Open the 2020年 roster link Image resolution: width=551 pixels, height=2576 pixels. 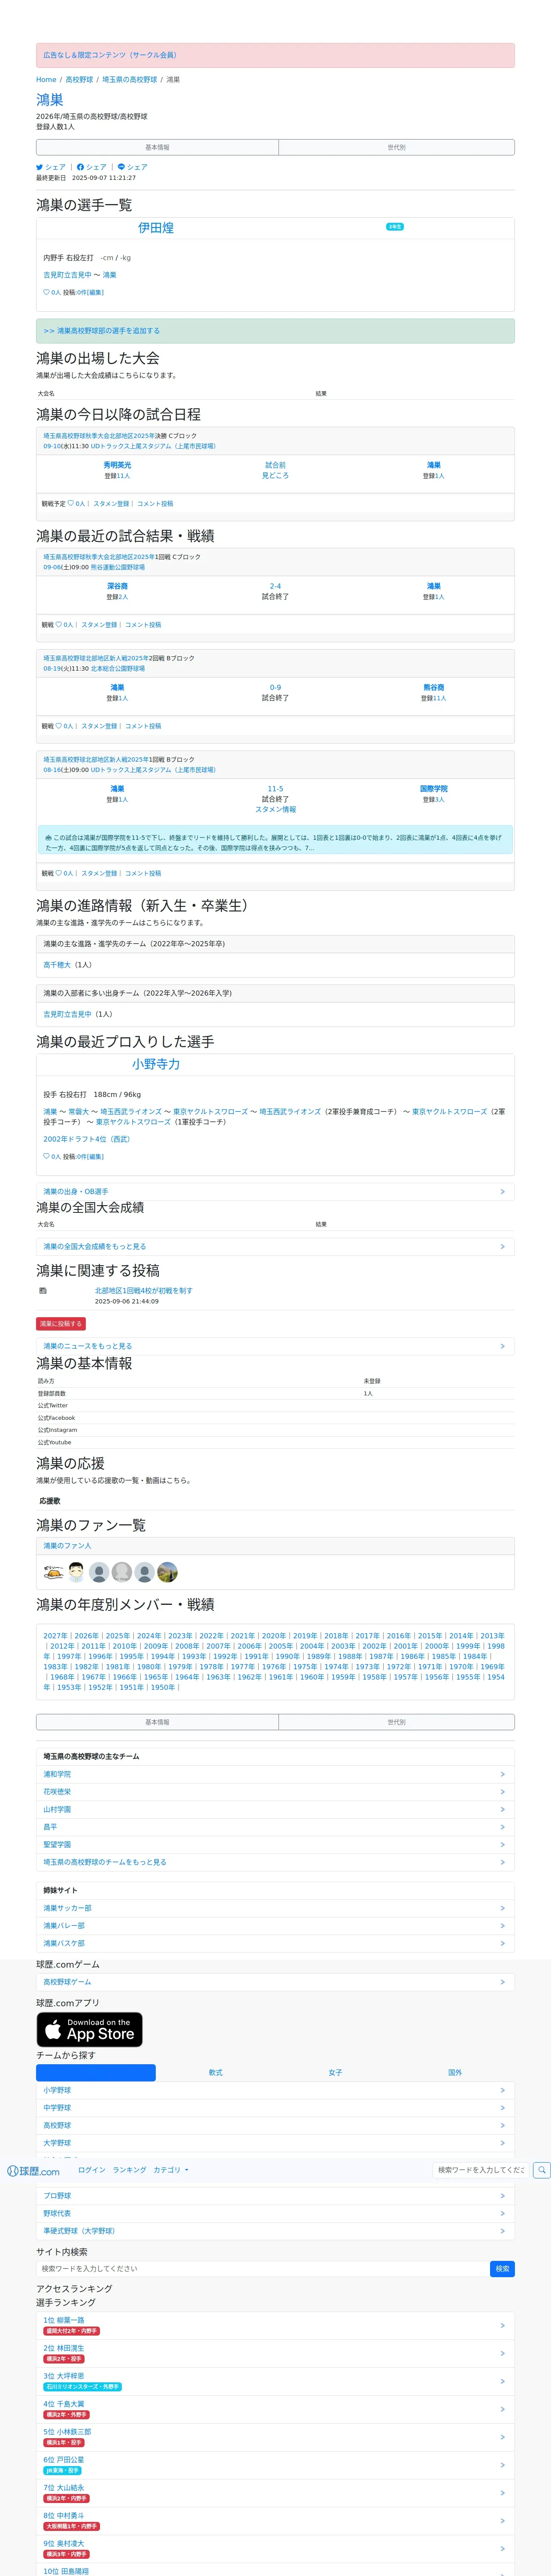pos(274,1636)
